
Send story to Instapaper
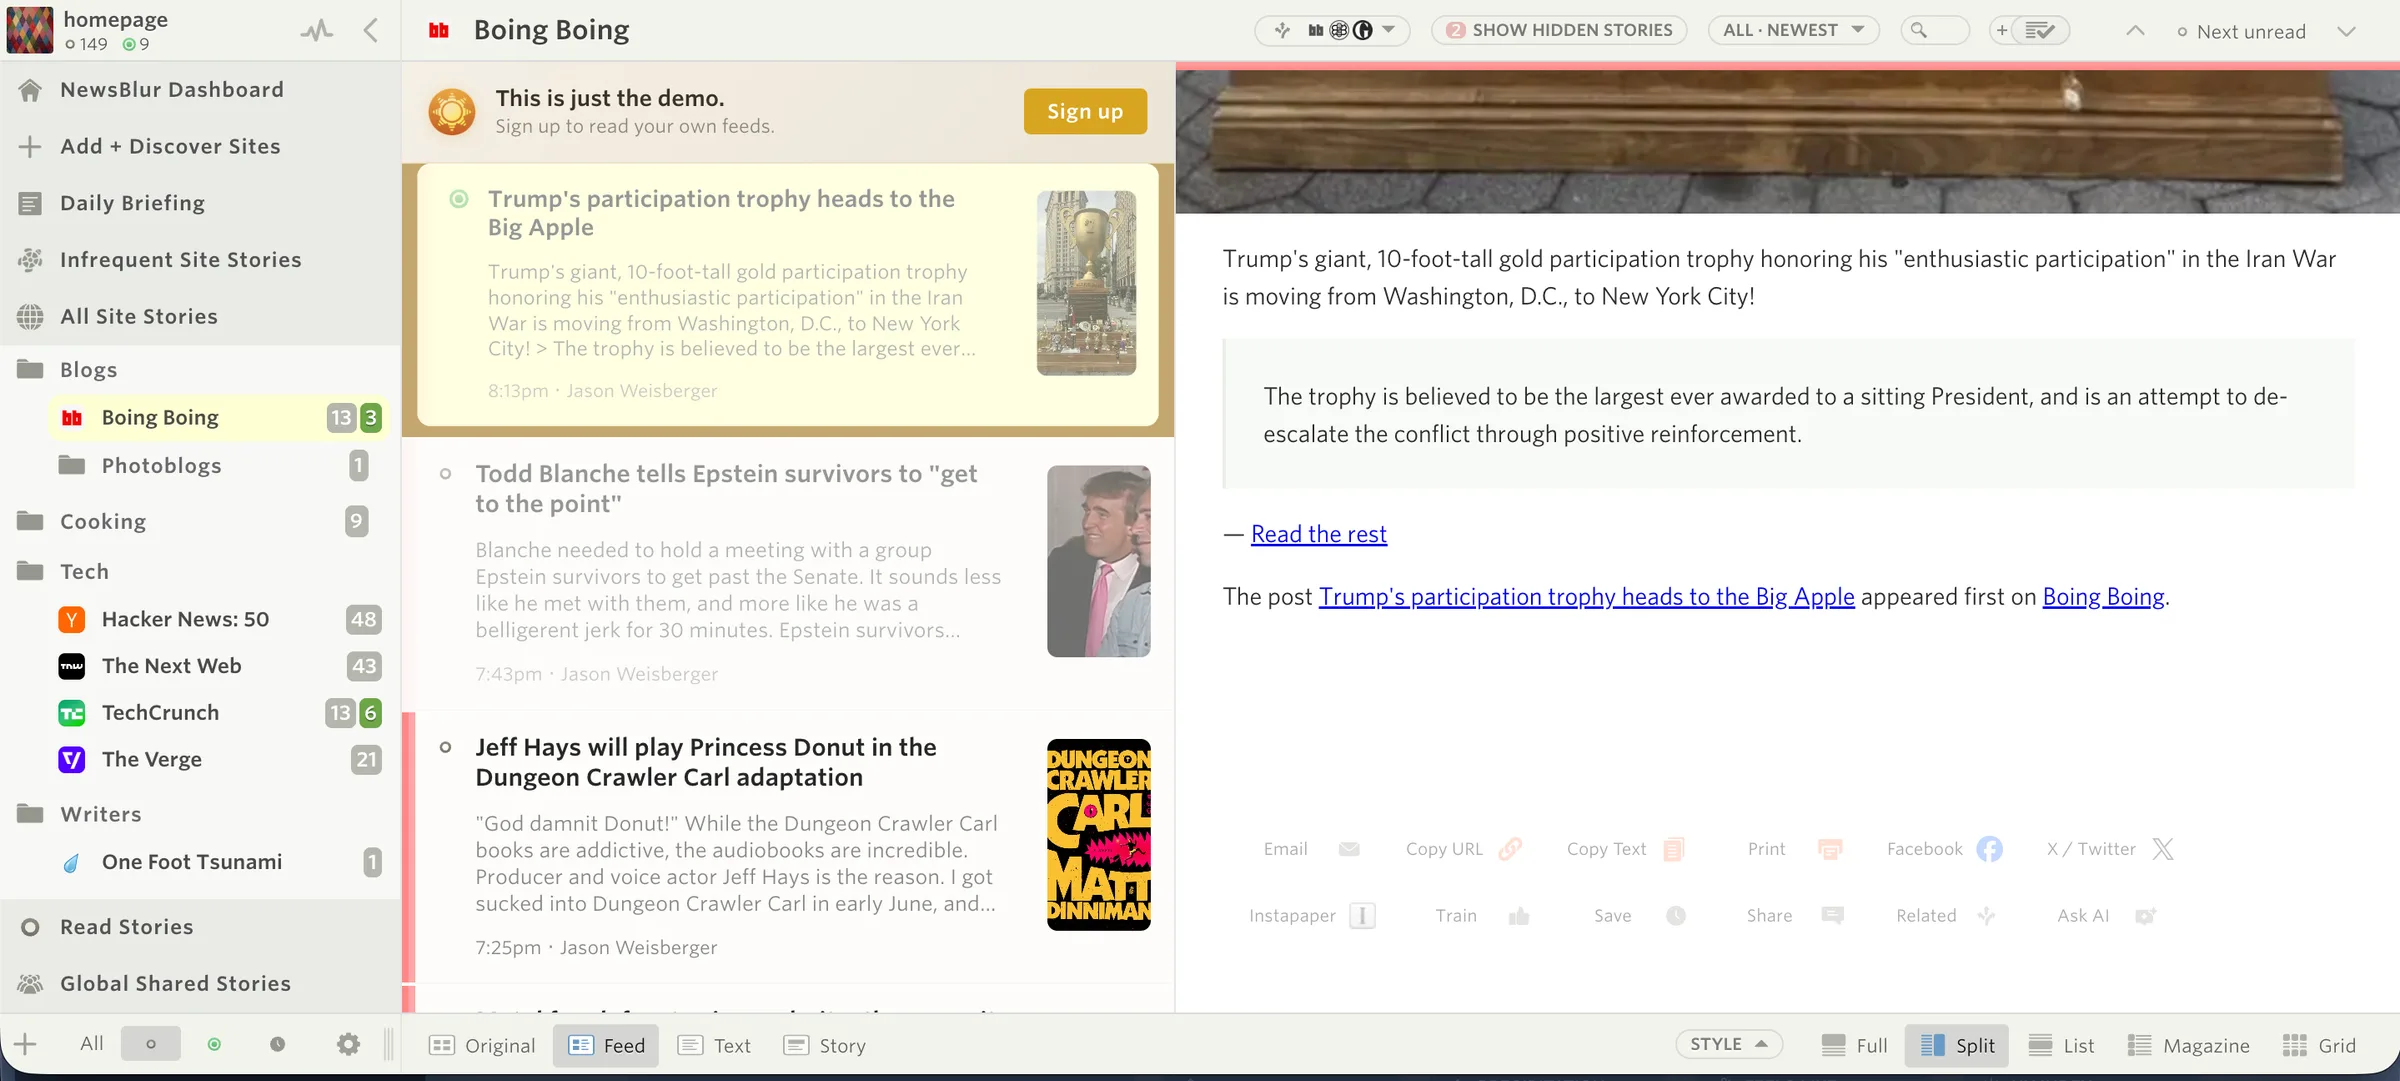pos(1312,915)
